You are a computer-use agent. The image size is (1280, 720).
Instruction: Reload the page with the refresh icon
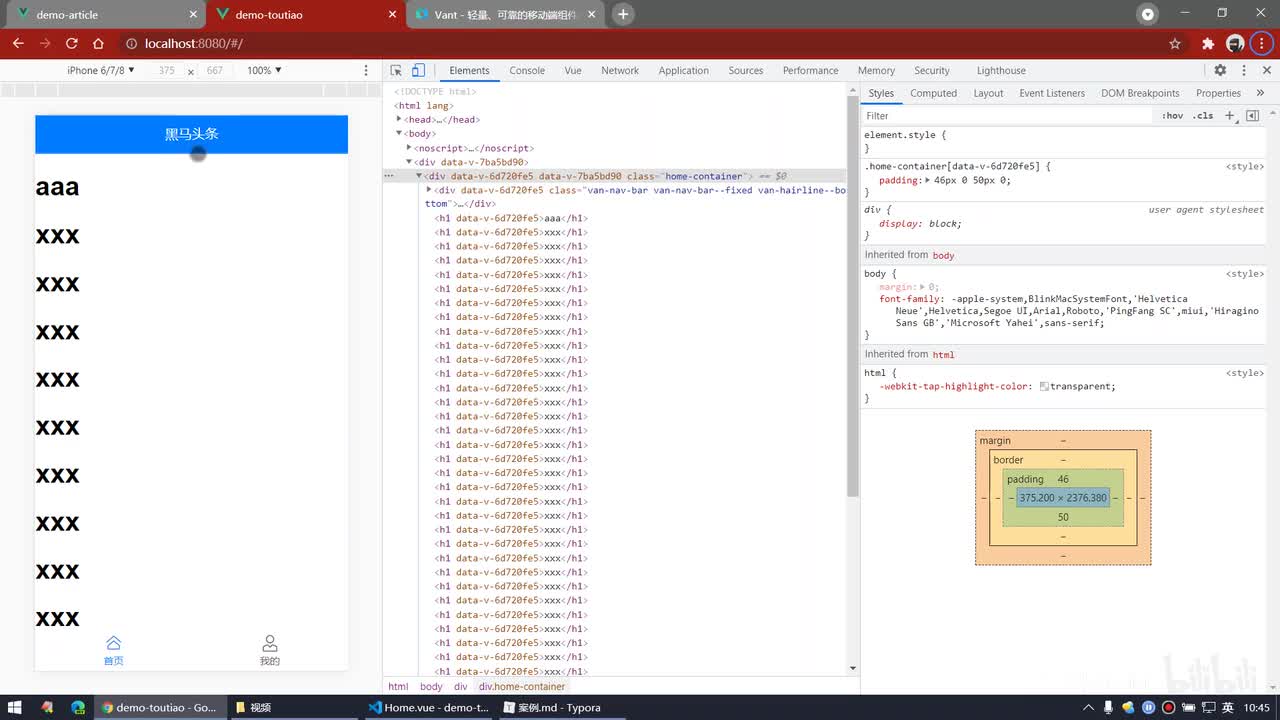72,44
